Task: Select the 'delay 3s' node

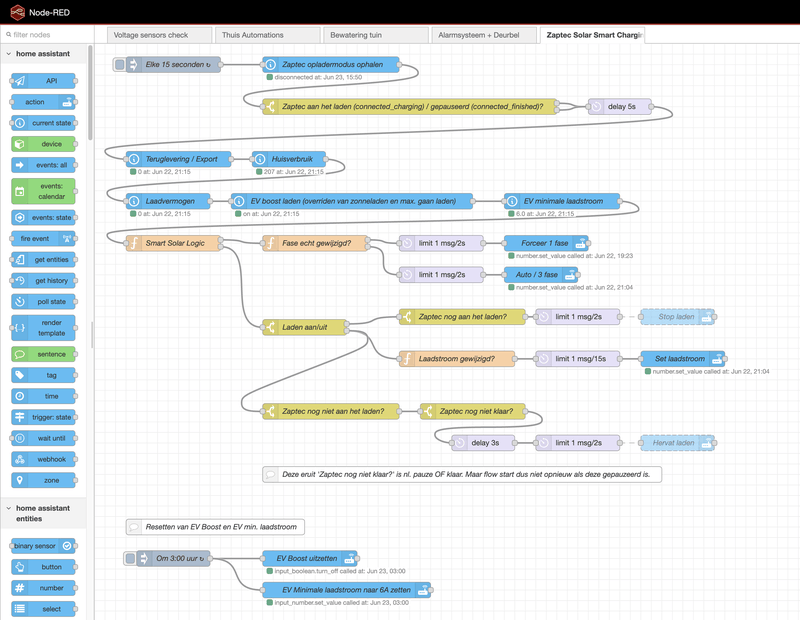Action: point(483,443)
